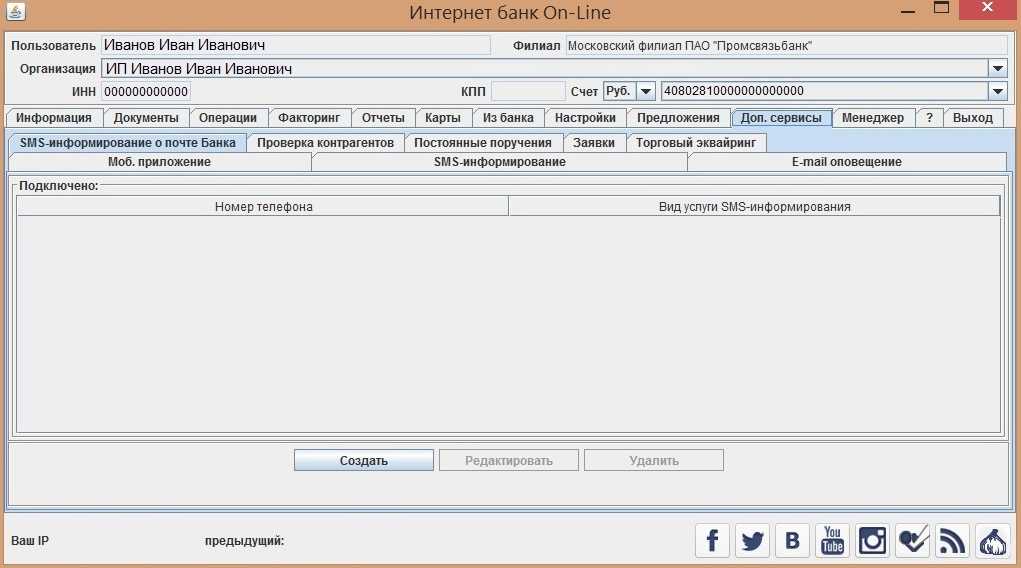Open the bank's Facebook page icon
Viewport: 1021px width, 568px height.
click(712, 541)
